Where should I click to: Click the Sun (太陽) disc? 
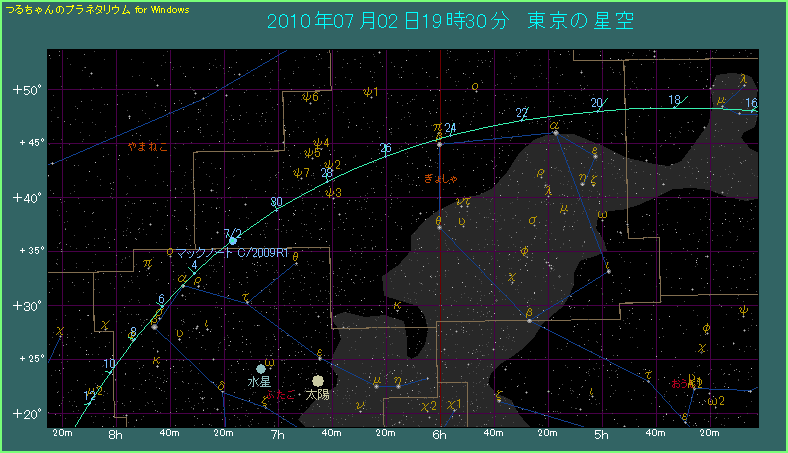point(318,381)
